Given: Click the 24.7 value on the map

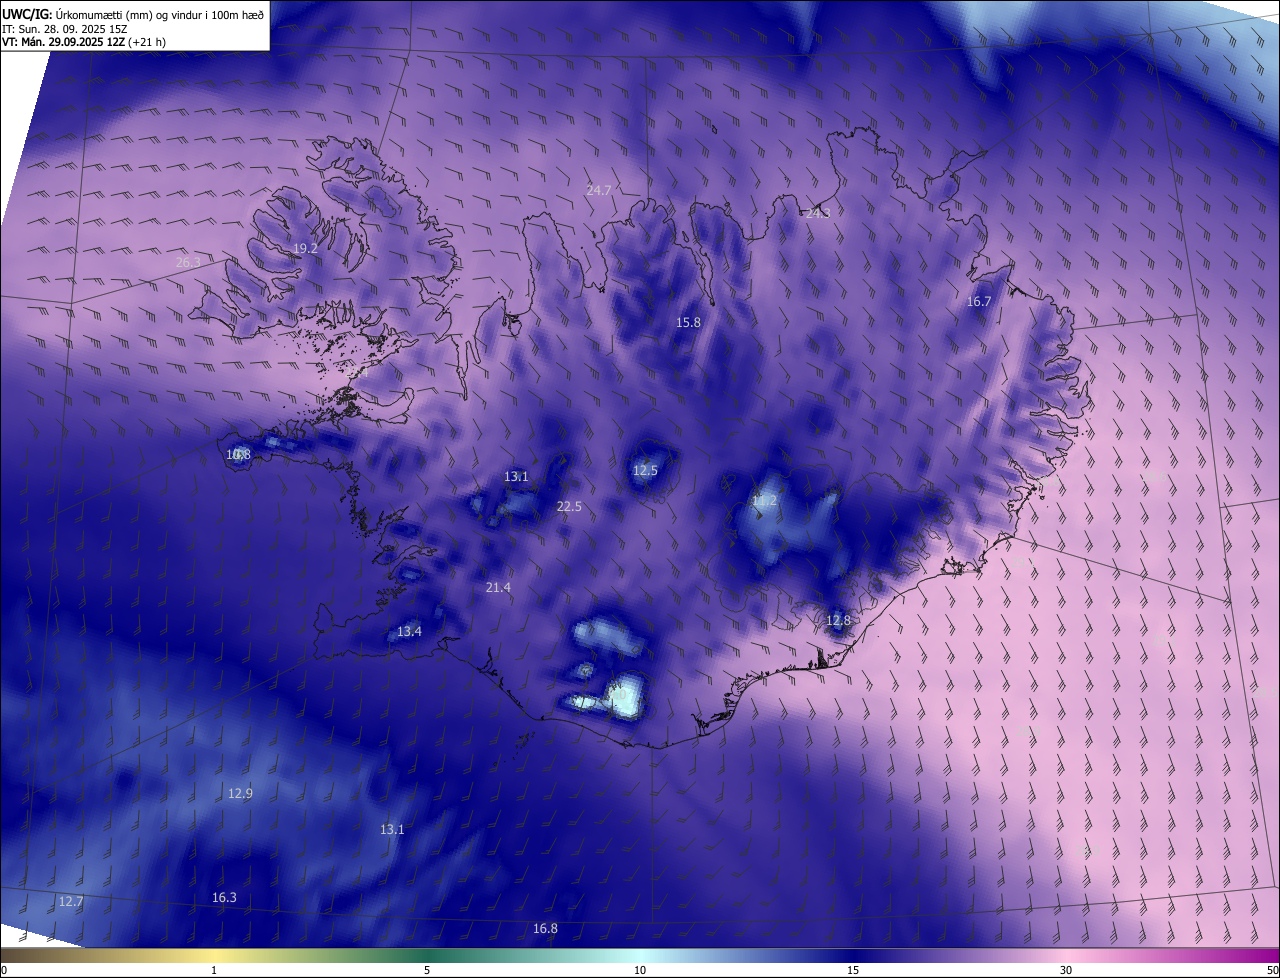Looking at the screenshot, I should point(598,189).
